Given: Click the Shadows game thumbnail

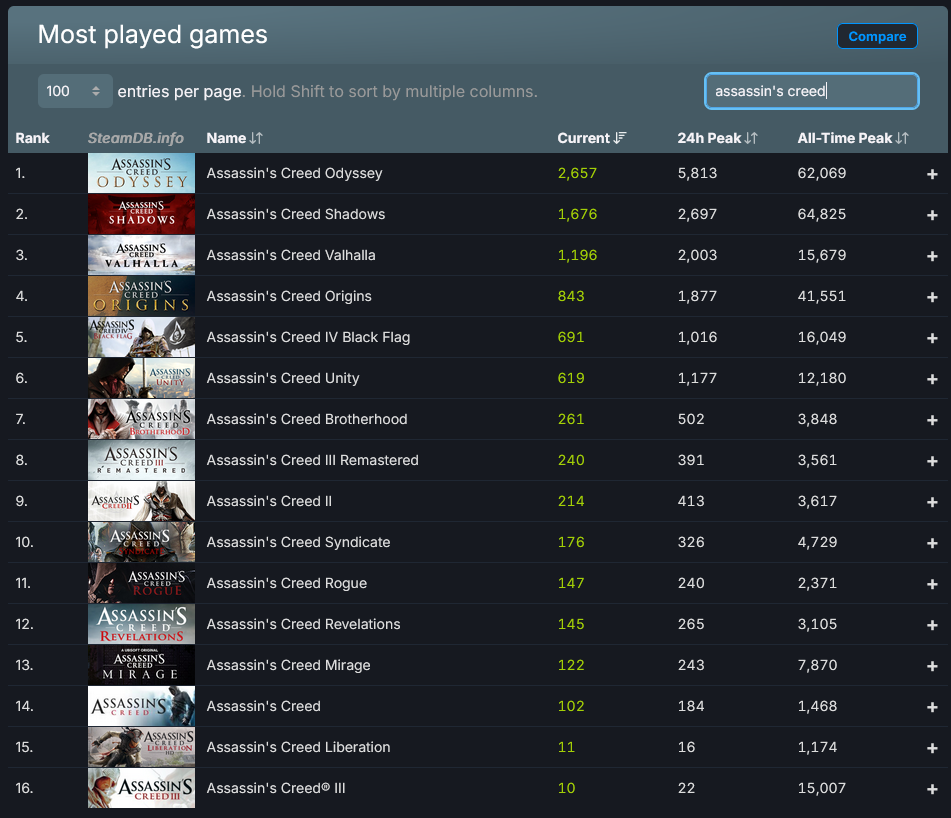Looking at the screenshot, I should coord(141,214).
